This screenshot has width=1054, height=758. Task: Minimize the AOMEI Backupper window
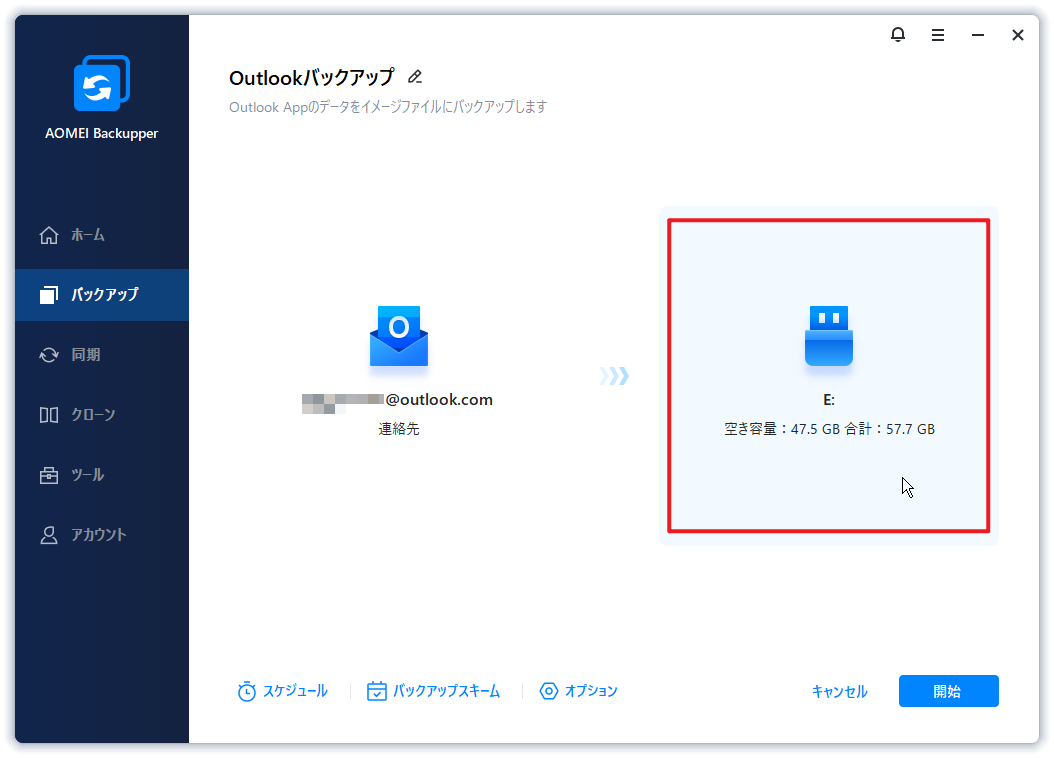[x=978, y=35]
